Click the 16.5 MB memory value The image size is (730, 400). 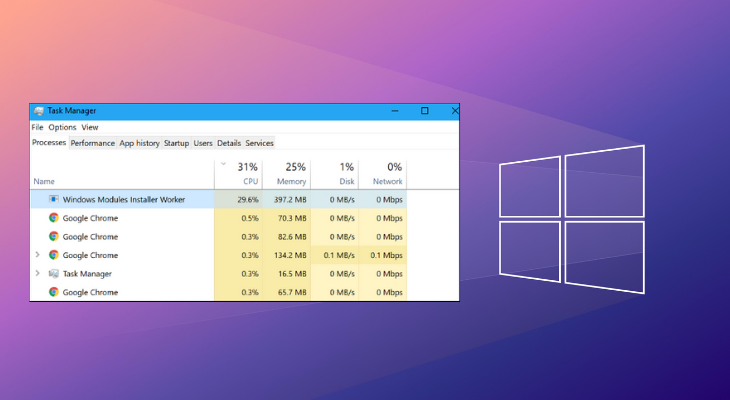292,274
